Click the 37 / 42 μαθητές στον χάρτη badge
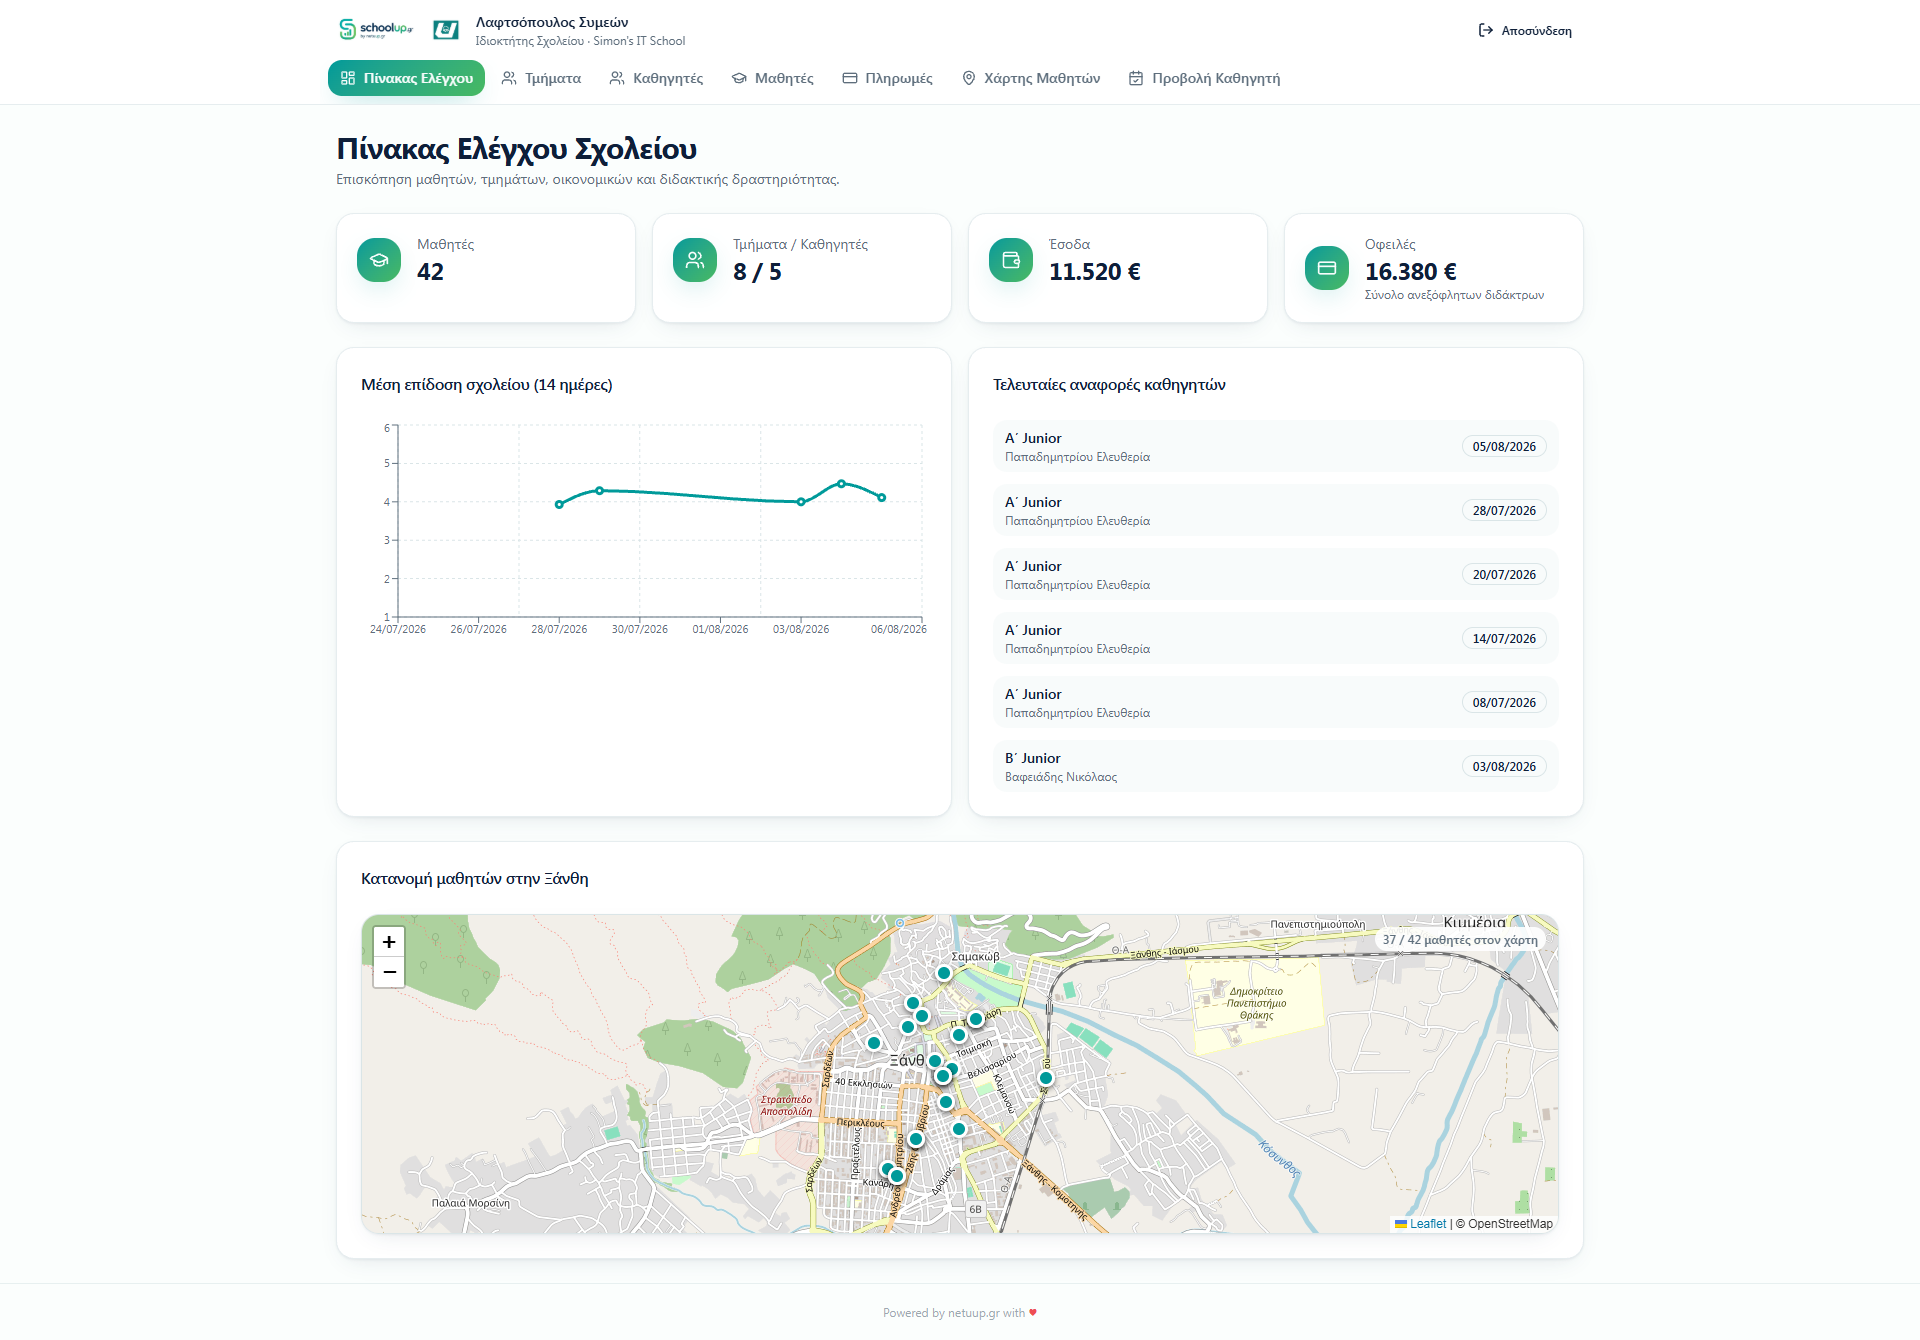This screenshot has width=1920, height=1340. coord(1460,940)
